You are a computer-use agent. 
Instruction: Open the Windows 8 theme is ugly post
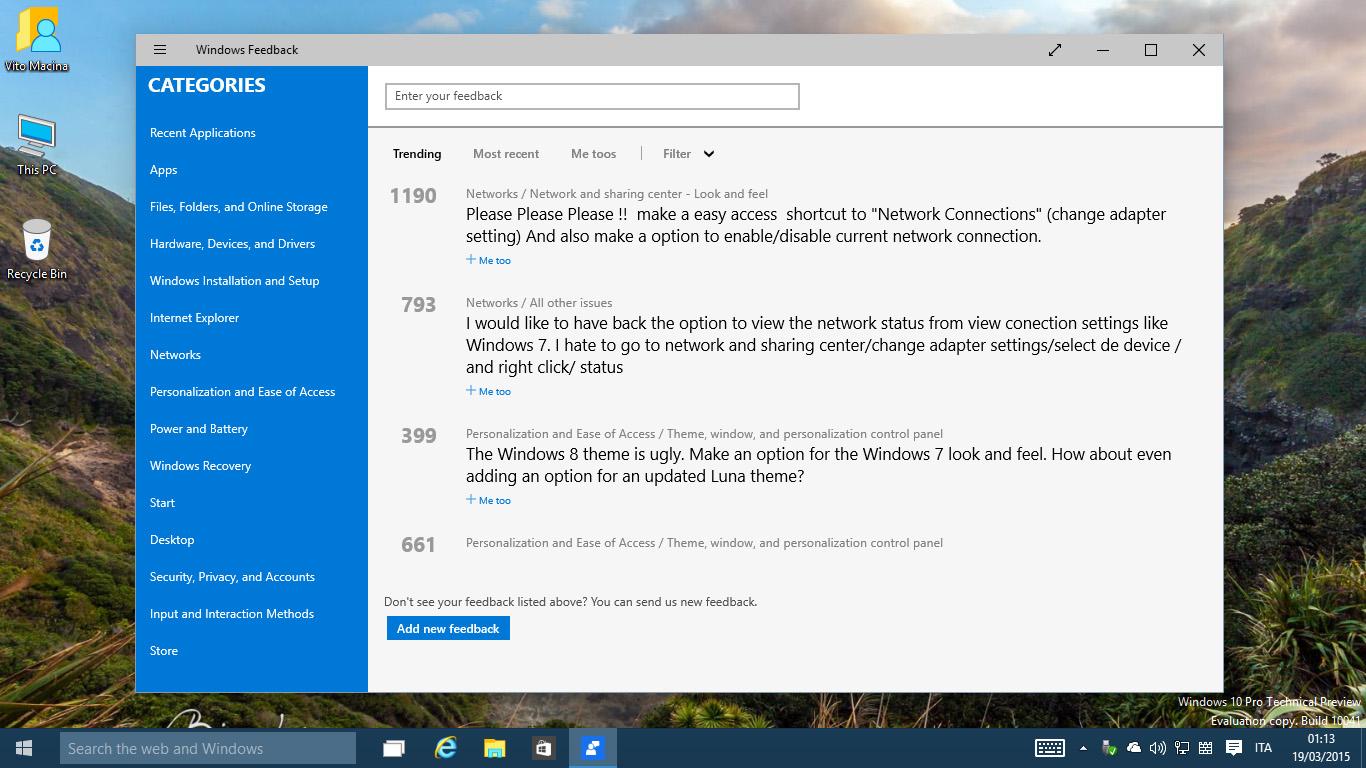(x=818, y=465)
